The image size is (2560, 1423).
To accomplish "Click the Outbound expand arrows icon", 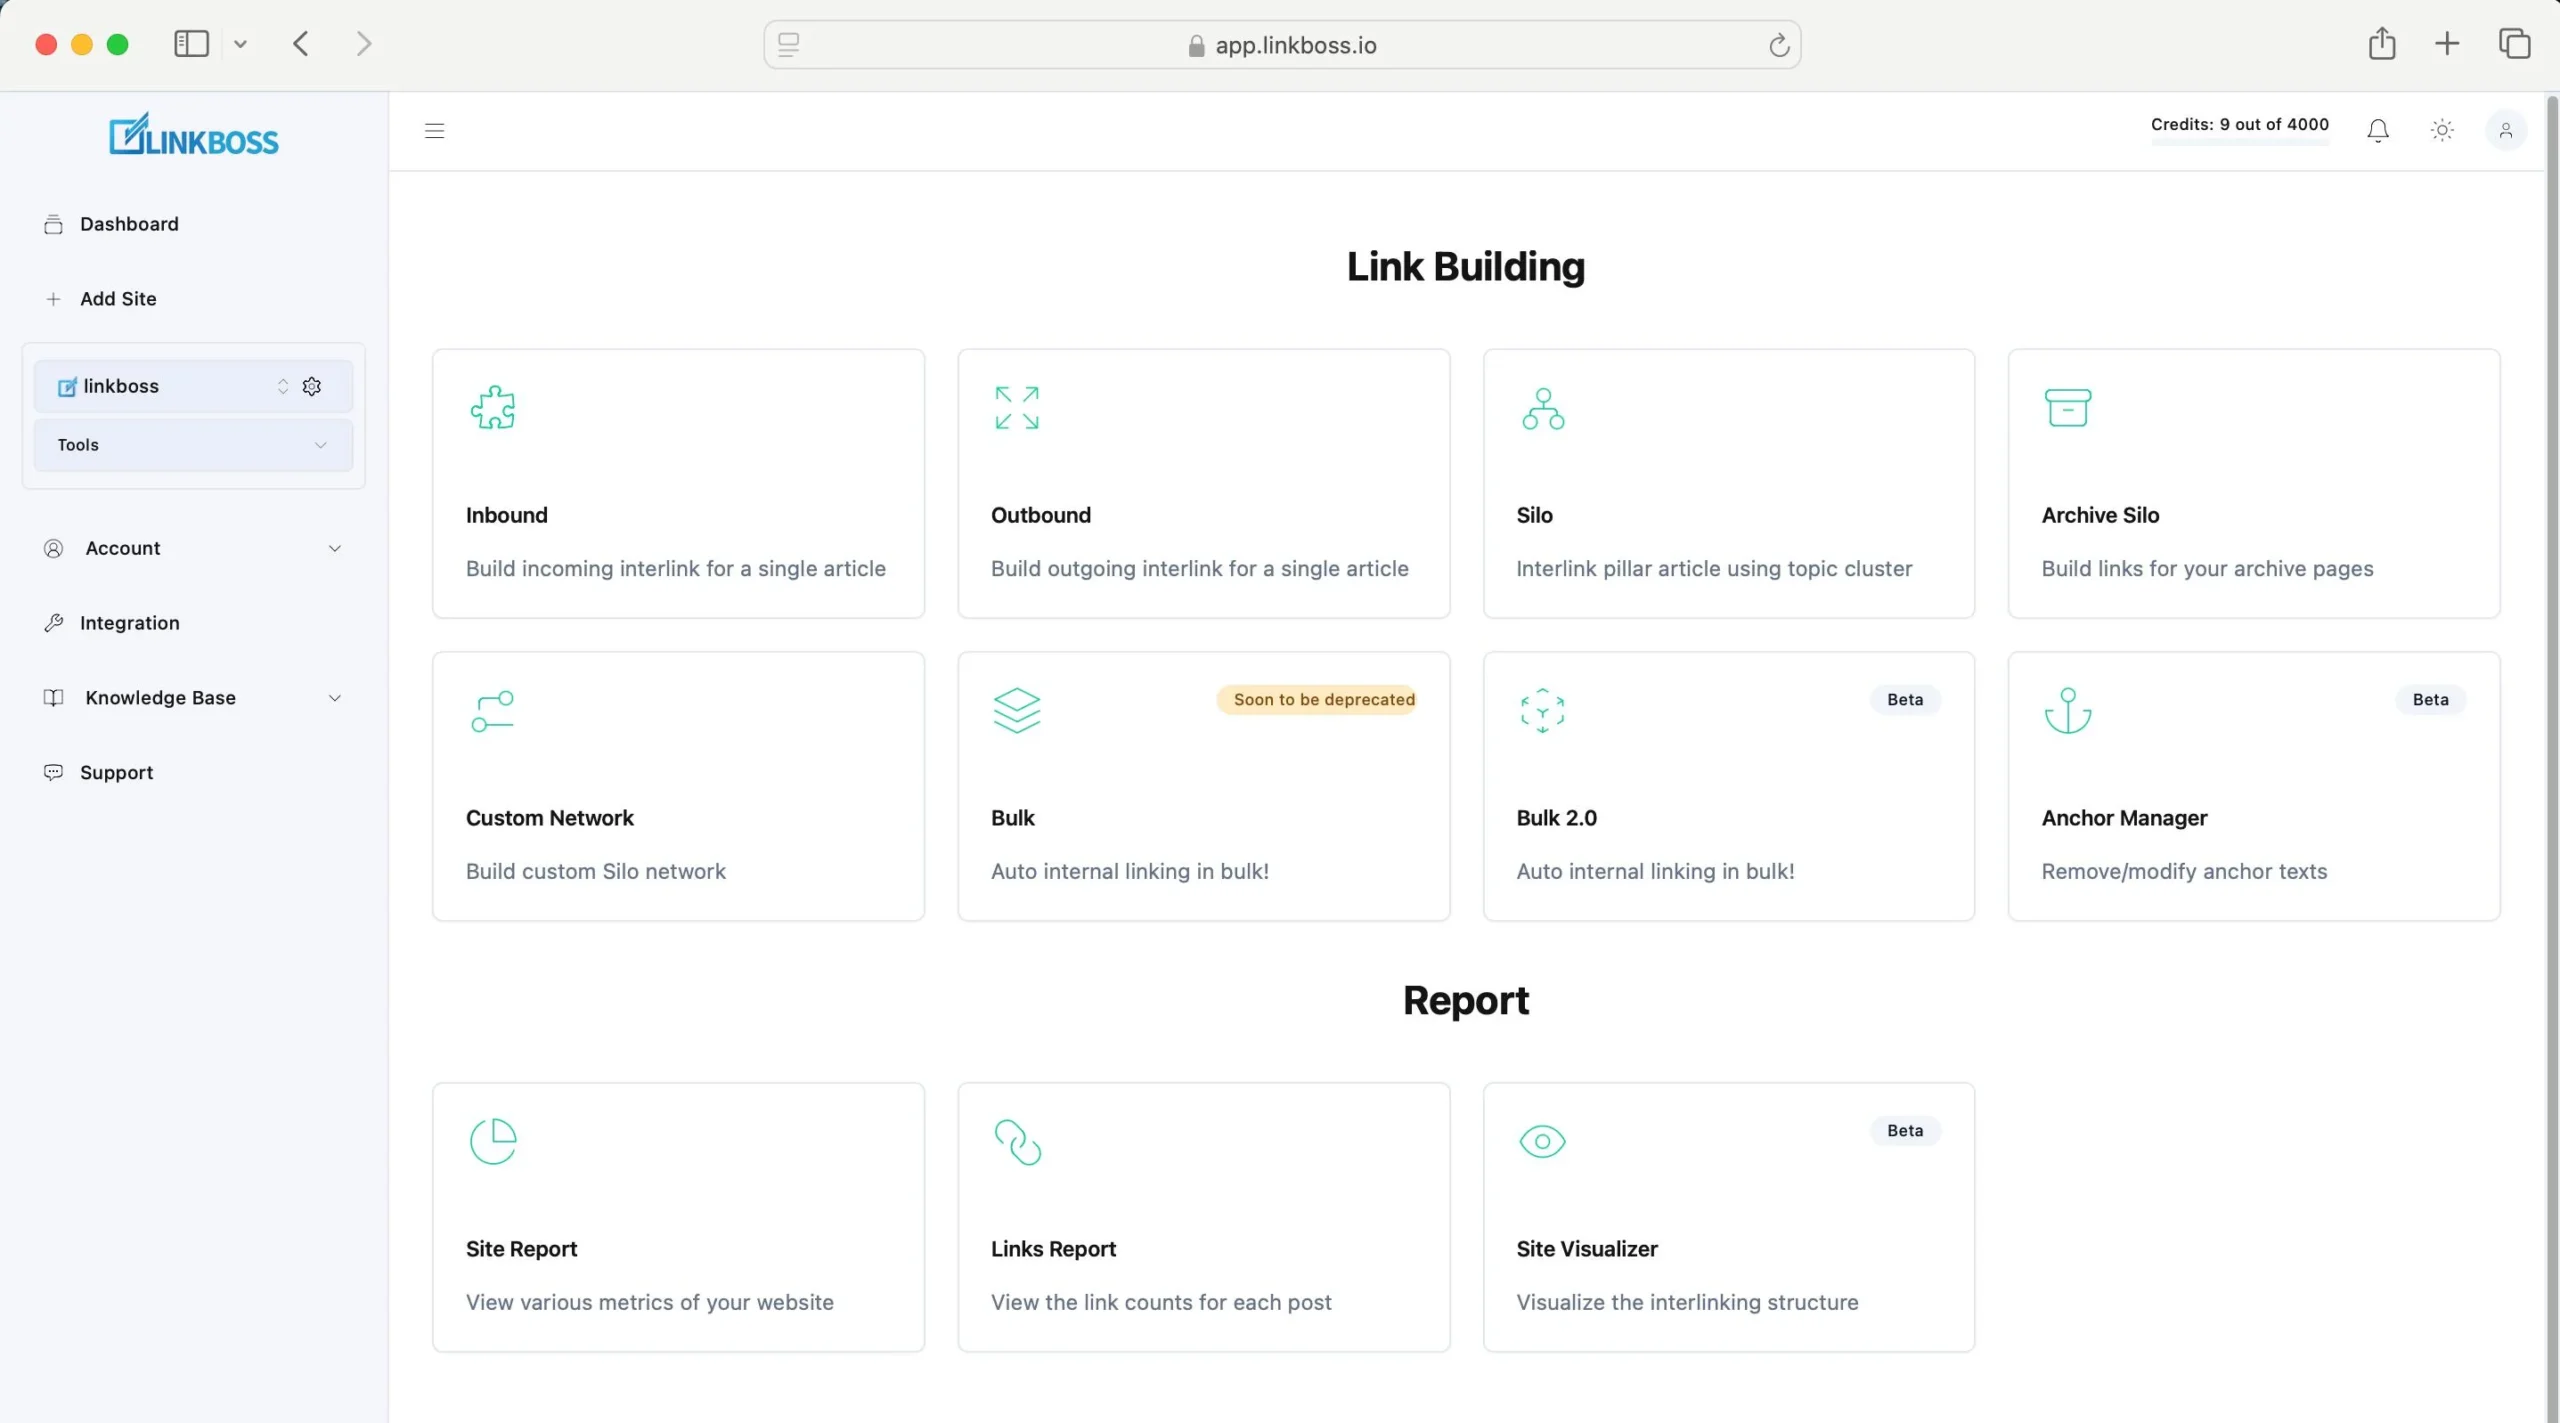I will pos(1017,407).
